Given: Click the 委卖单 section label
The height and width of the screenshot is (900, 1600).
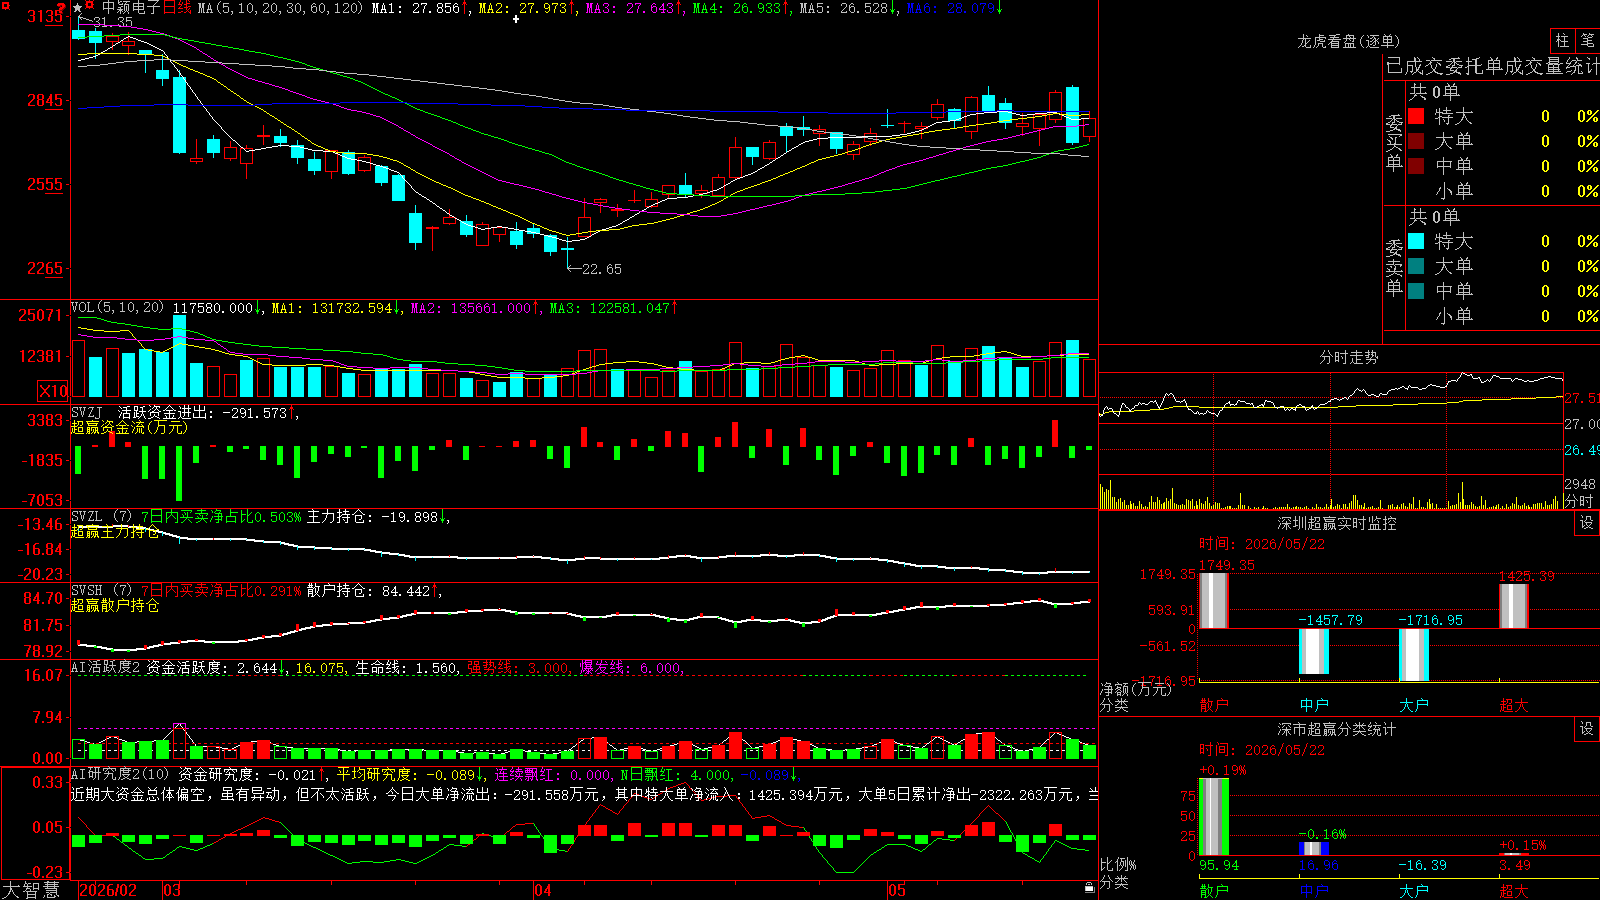Looking at the screenshot, I should point(1394,266).
